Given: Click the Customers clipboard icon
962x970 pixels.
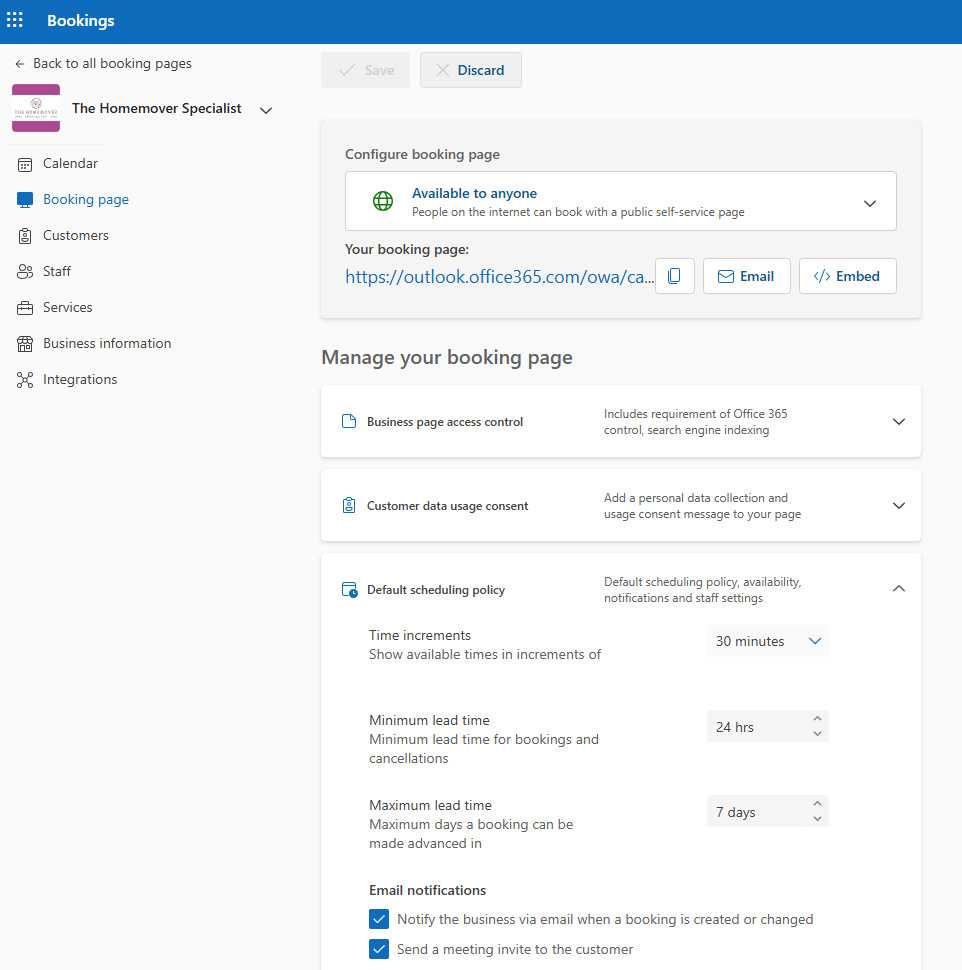Looking at the screenshot, I should 25,236.
